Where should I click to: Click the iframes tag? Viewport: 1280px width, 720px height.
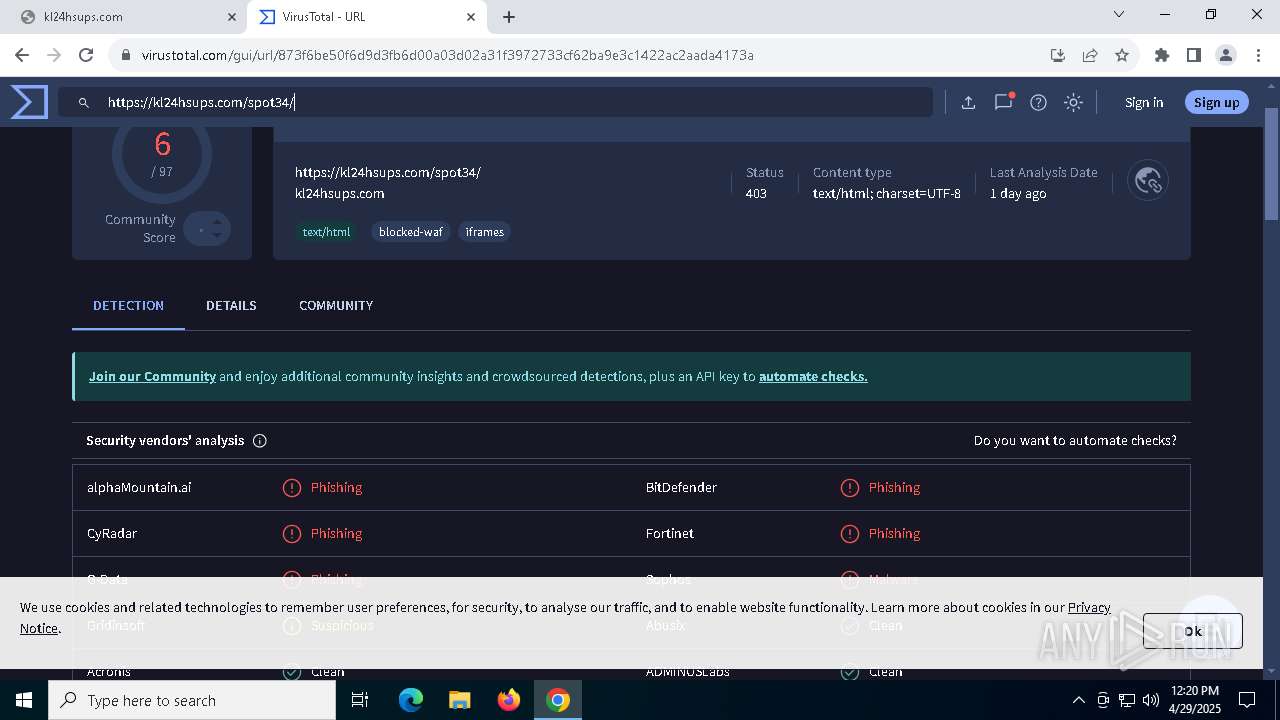coord(484,232)
